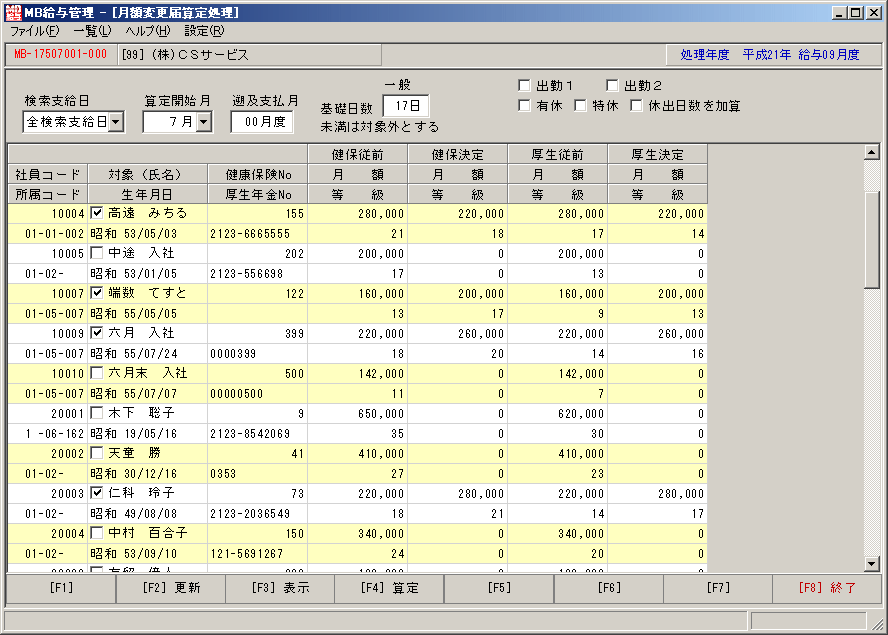Open the 設定(R) menu
Image resolution: width=888 pixels, height=635 pixels.
204,31
